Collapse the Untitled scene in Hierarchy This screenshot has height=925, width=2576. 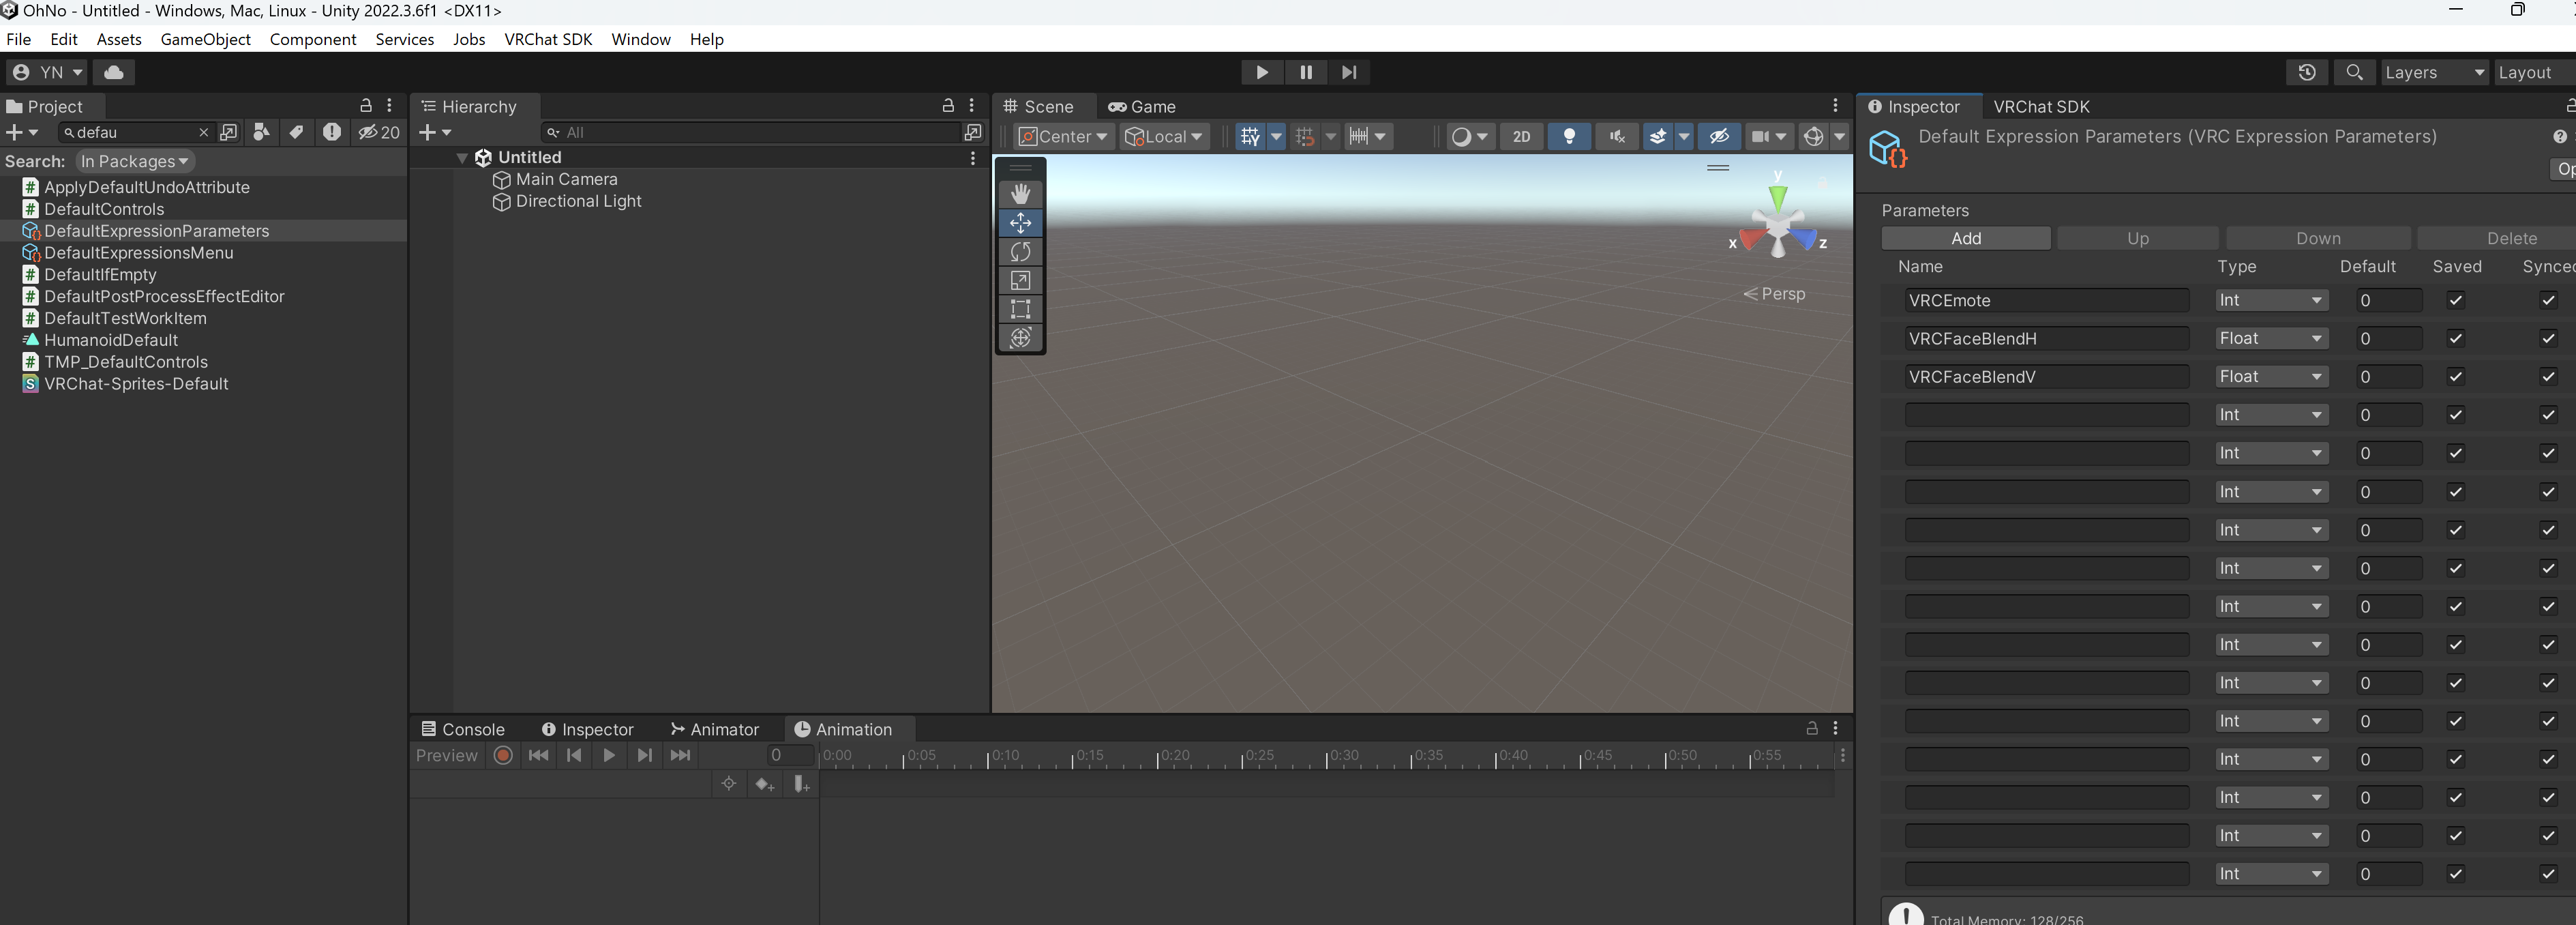point(462,158)
